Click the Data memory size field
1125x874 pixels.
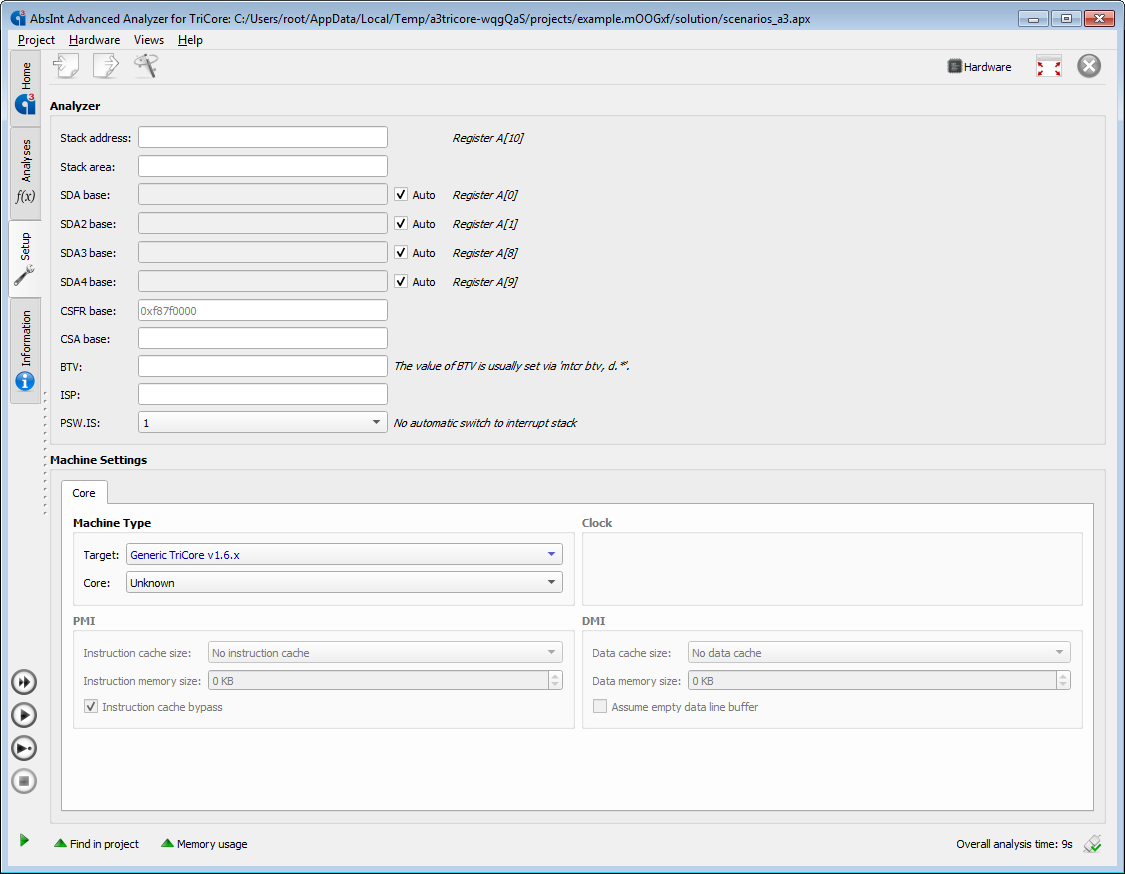point(872,681)
